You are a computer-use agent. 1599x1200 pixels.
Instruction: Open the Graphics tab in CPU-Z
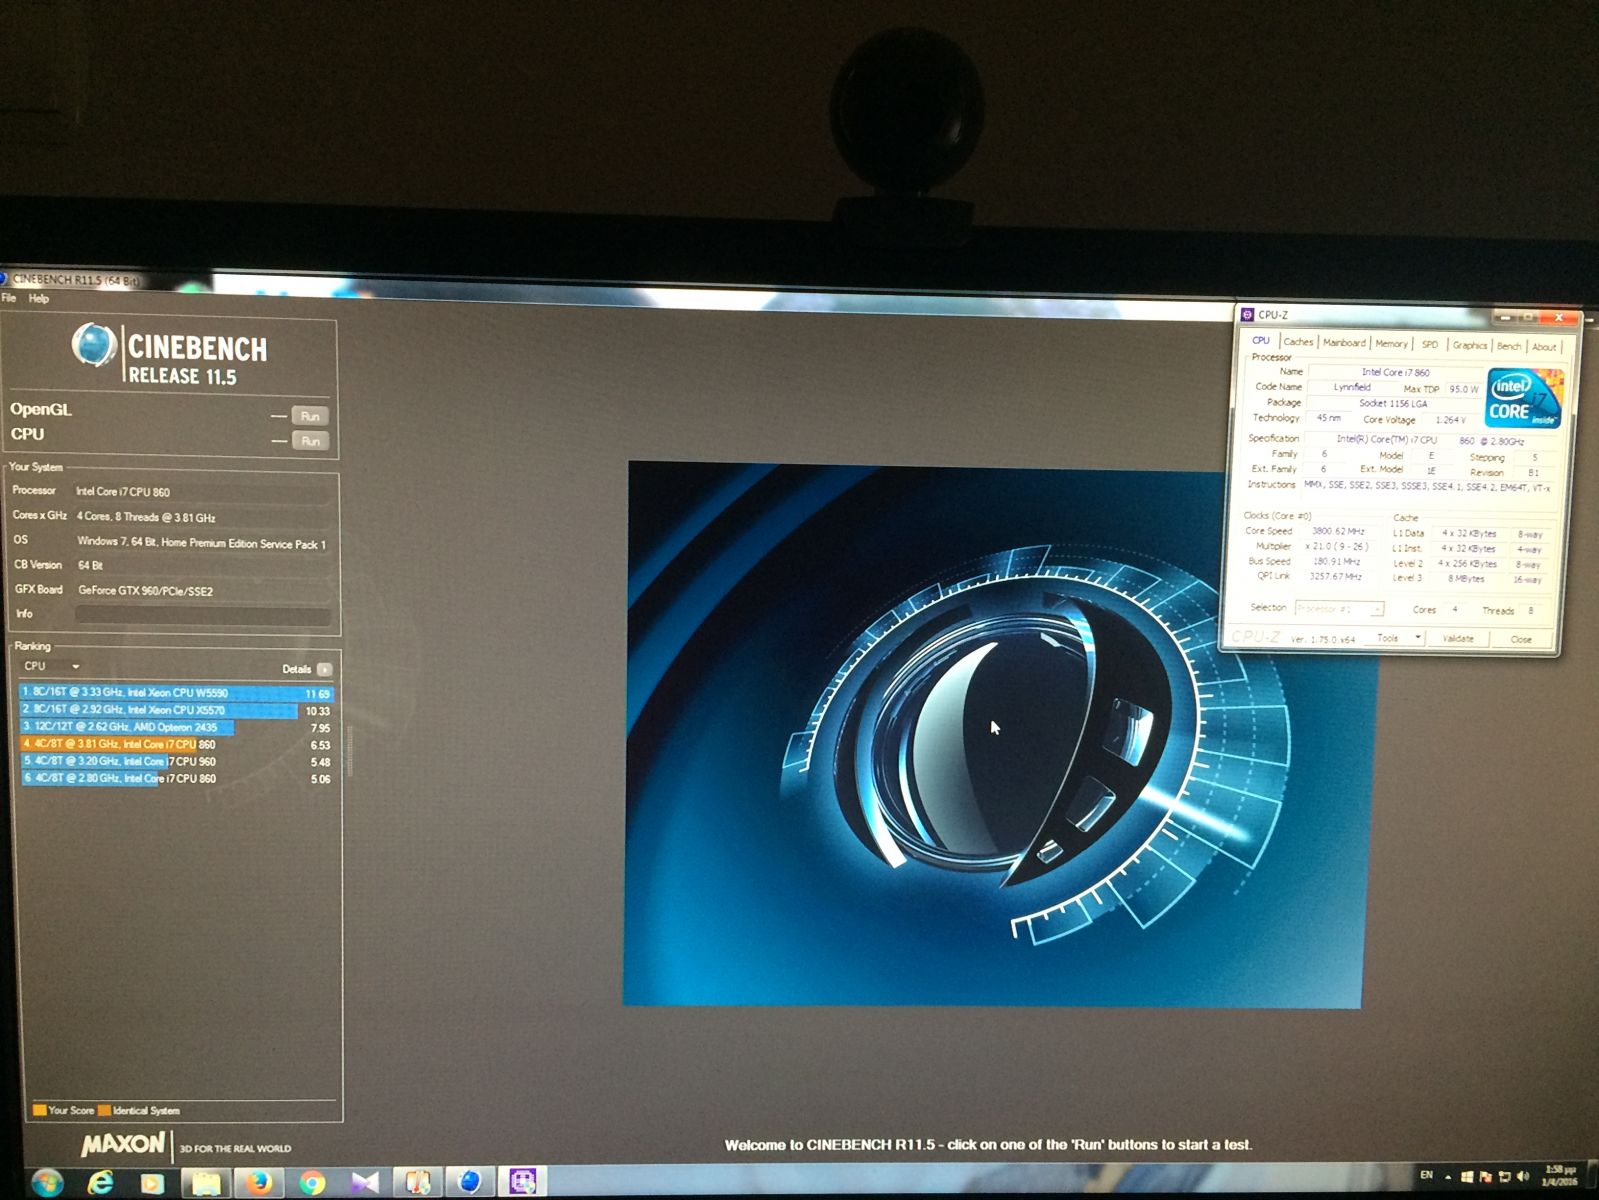pos(1470,346)
